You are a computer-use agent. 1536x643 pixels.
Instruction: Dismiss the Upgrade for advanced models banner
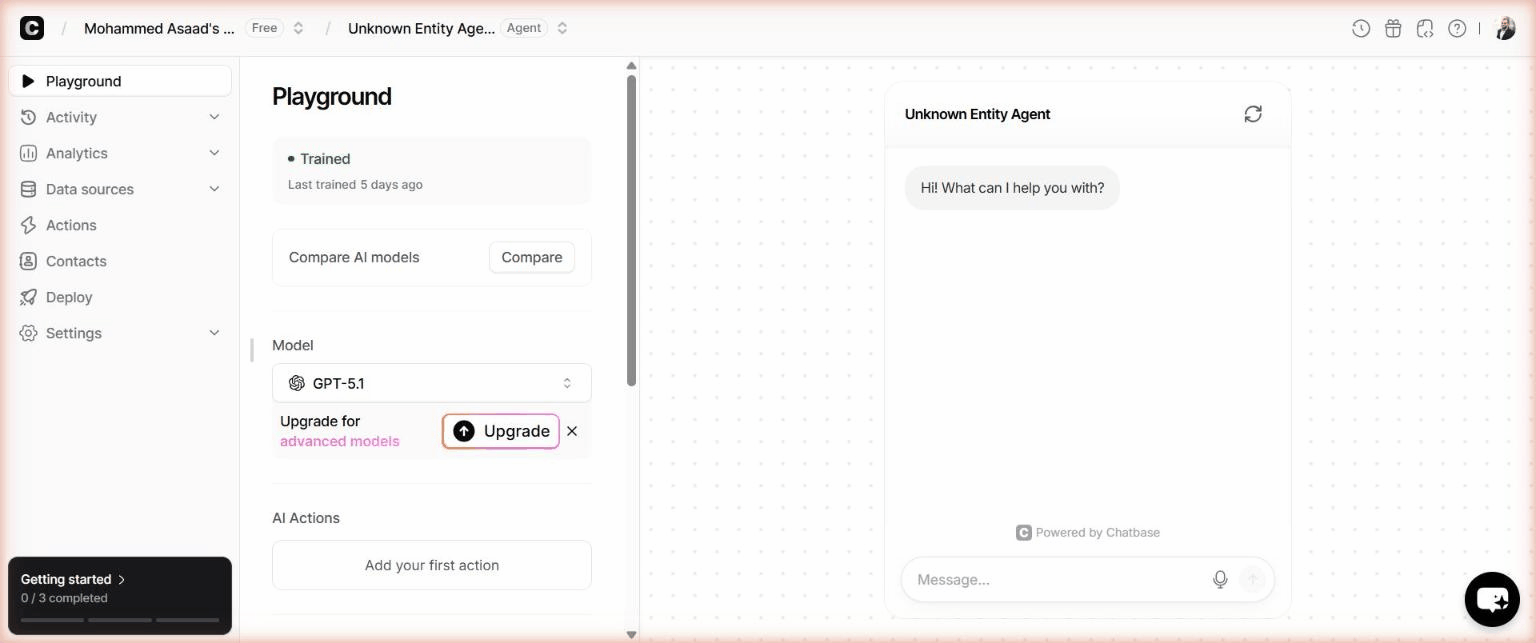(x=571, y=431)
